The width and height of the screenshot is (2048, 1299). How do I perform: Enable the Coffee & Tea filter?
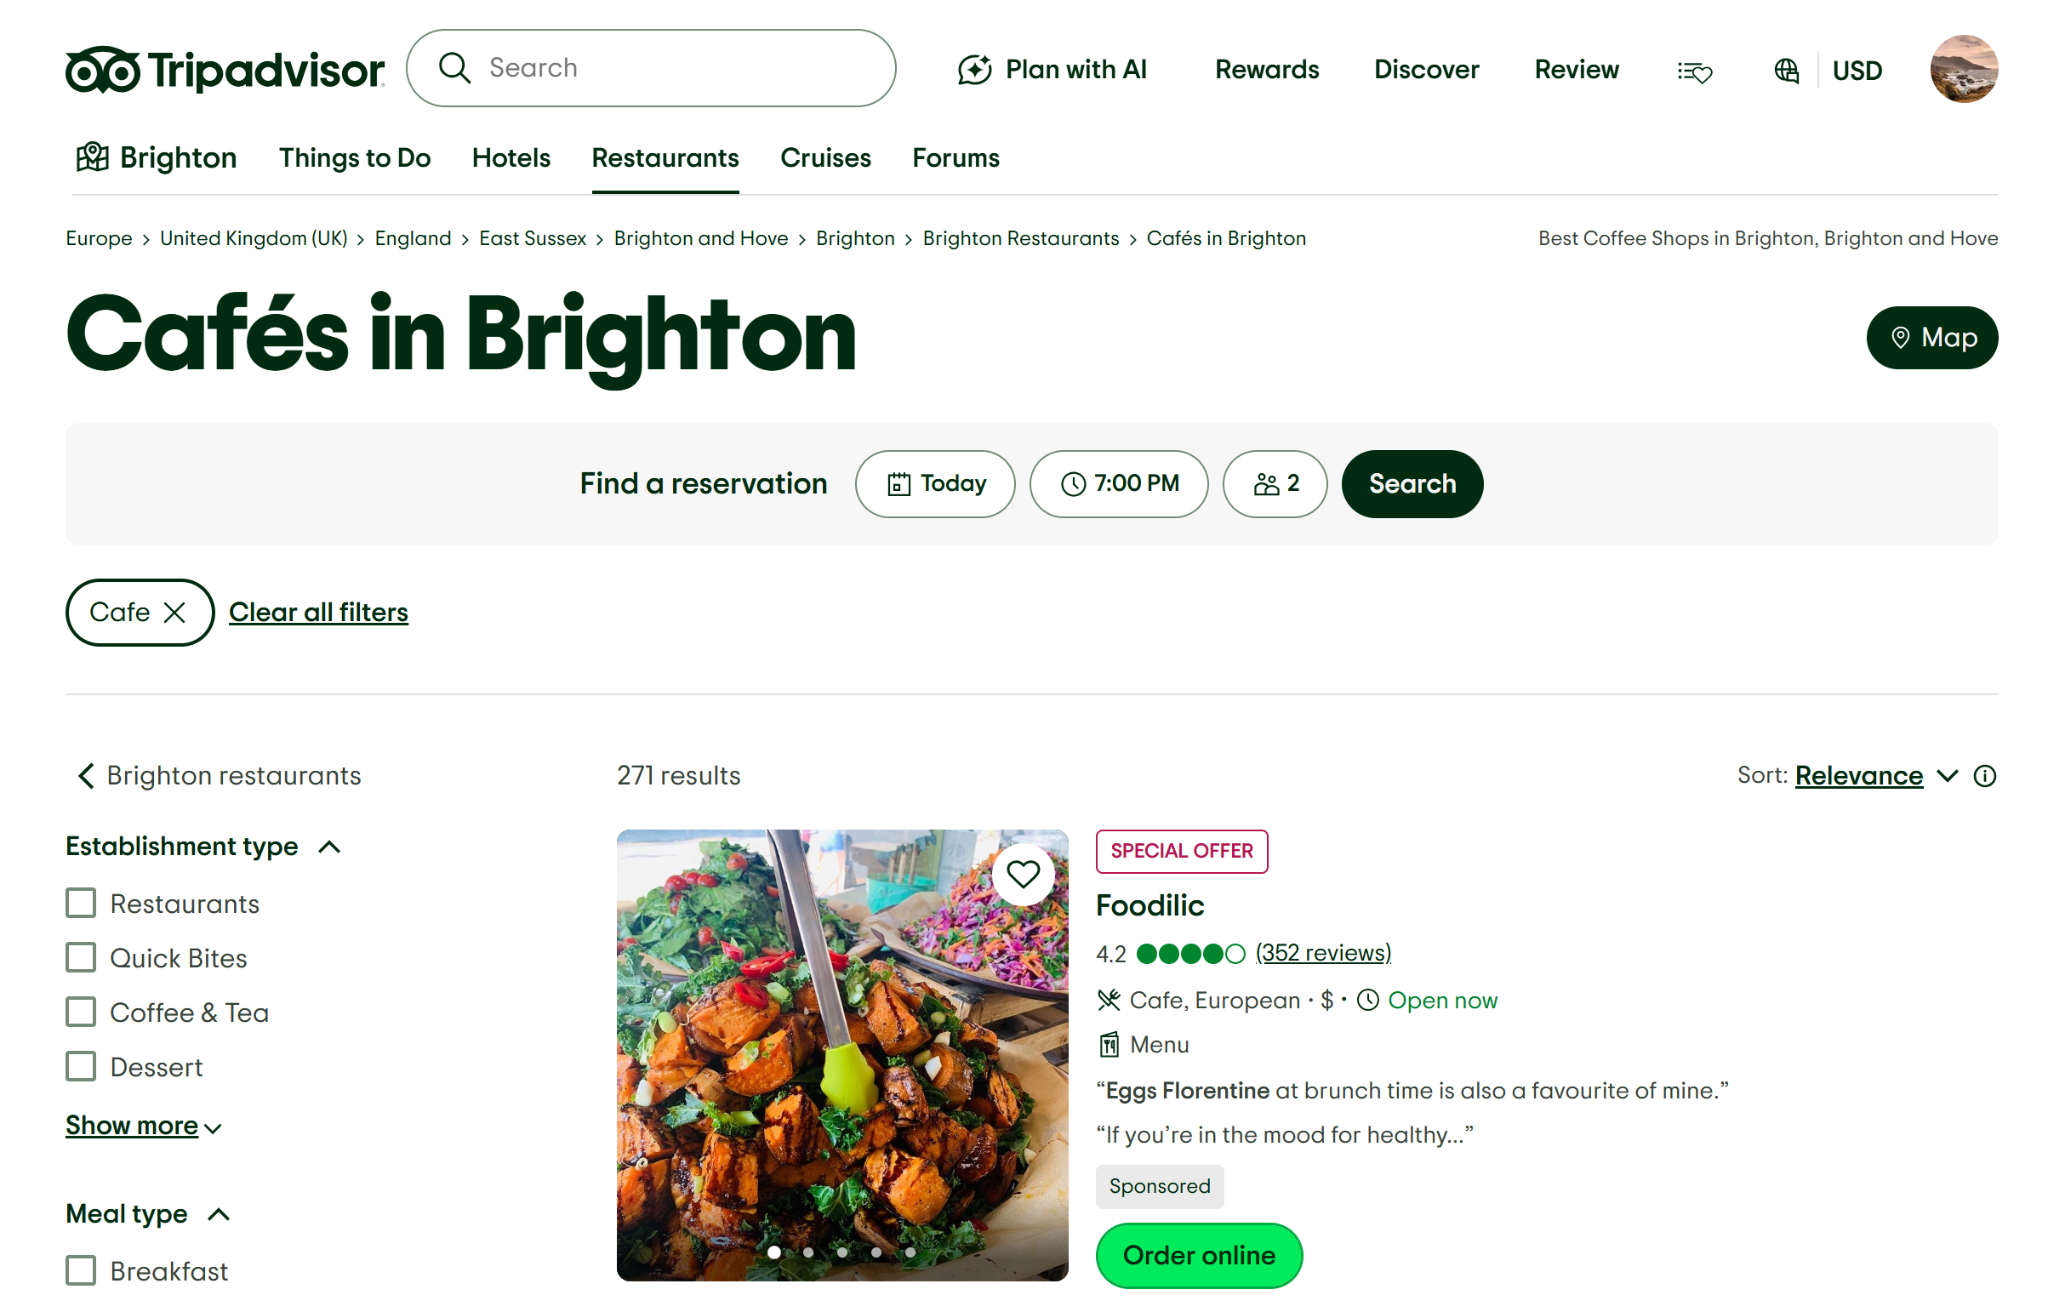pos(81,1012)
